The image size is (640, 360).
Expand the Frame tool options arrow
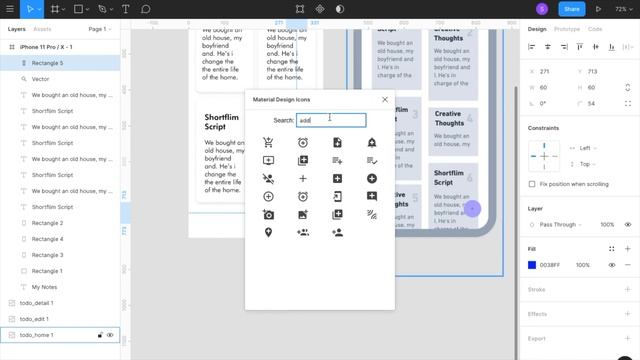click(x=64, y=9)
